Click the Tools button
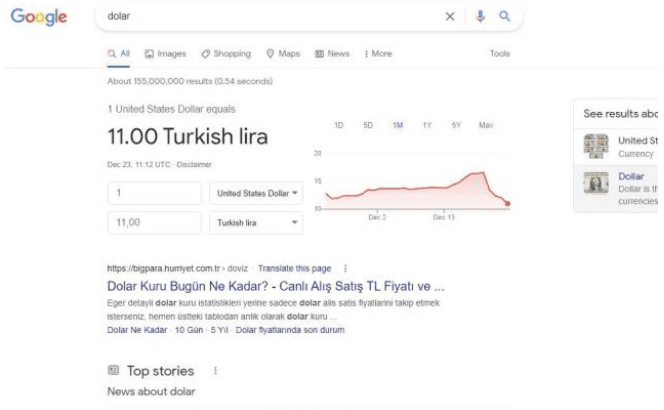664x410 pixels. click(500, 53)
